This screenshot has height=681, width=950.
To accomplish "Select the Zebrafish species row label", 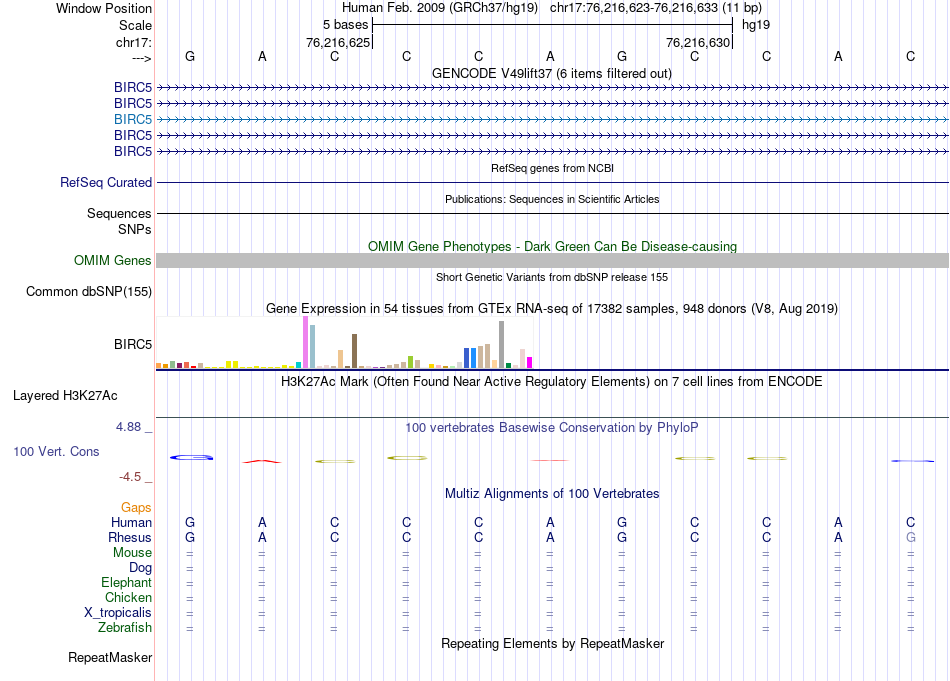I will point(125,627).
